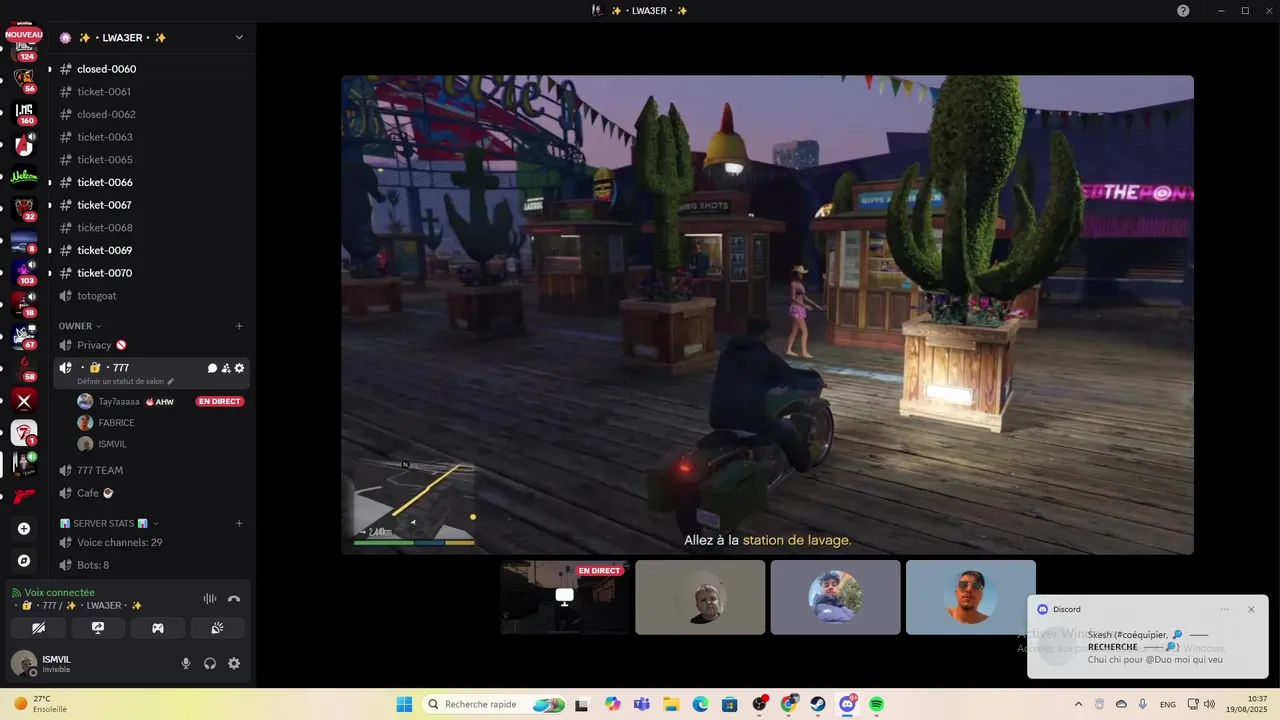
Task: Open user settings gear at bottom
Action: point(234,663)
